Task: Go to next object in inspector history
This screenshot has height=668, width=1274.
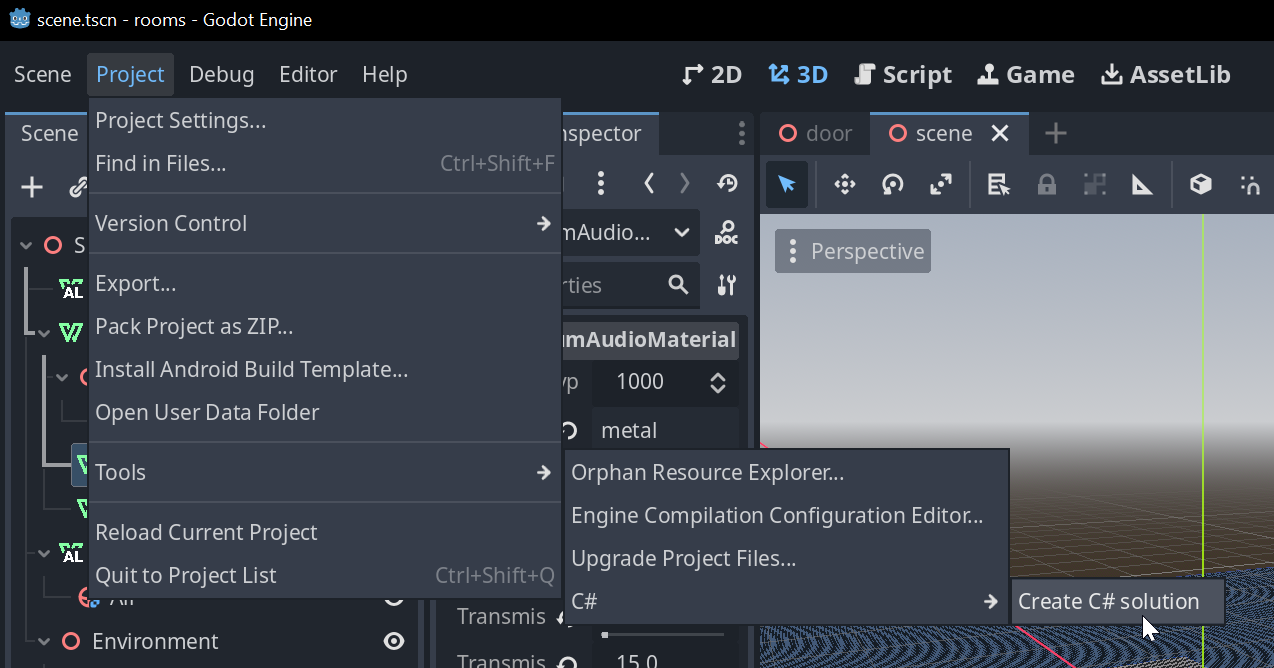Action: pyautogui.click(x=685, y=183)
